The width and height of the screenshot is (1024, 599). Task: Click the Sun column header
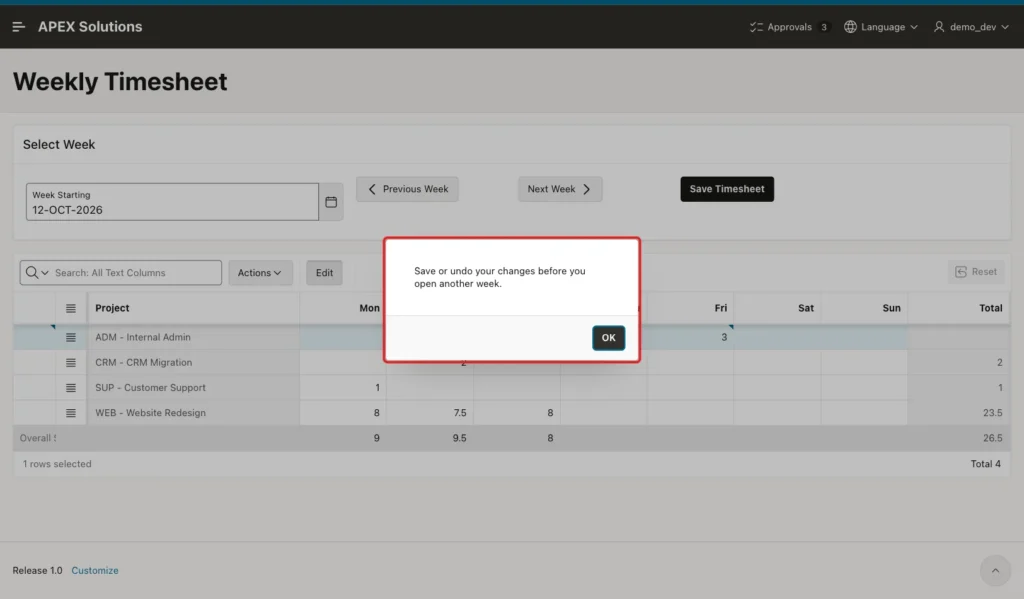tap(864, 308)
